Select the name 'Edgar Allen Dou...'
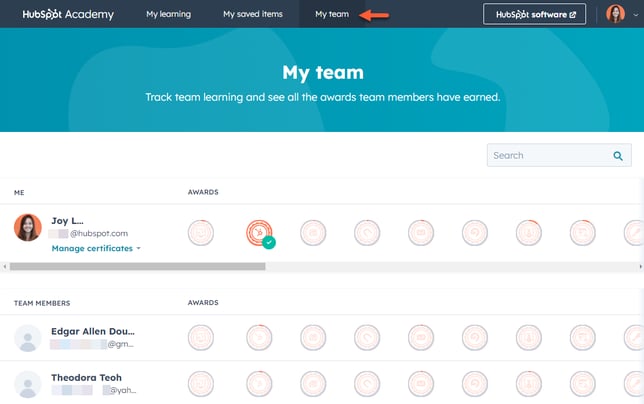Viewport: 644px width, 404px height. (93, 331)
